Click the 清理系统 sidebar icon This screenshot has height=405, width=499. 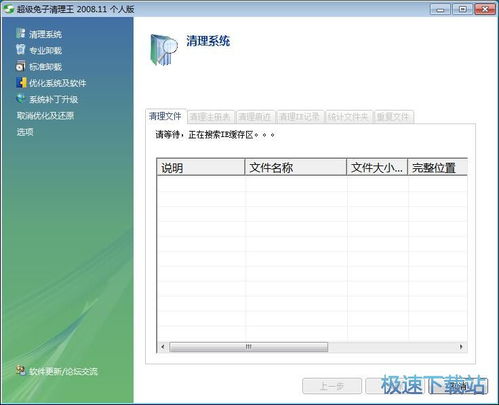coord(21,33)
